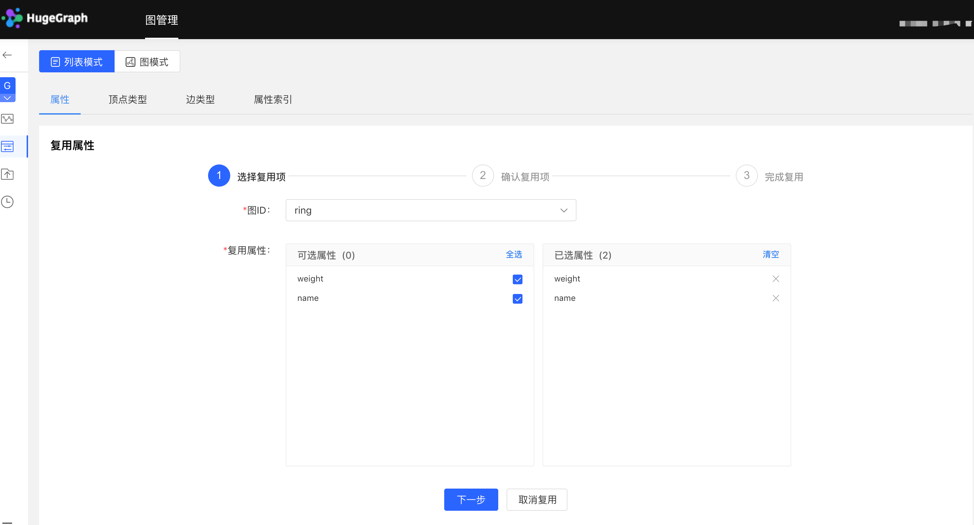Open the 边类型 tab
Viewport: 974px width, 525px height.
pyautogui.click(x=200, y=100)
